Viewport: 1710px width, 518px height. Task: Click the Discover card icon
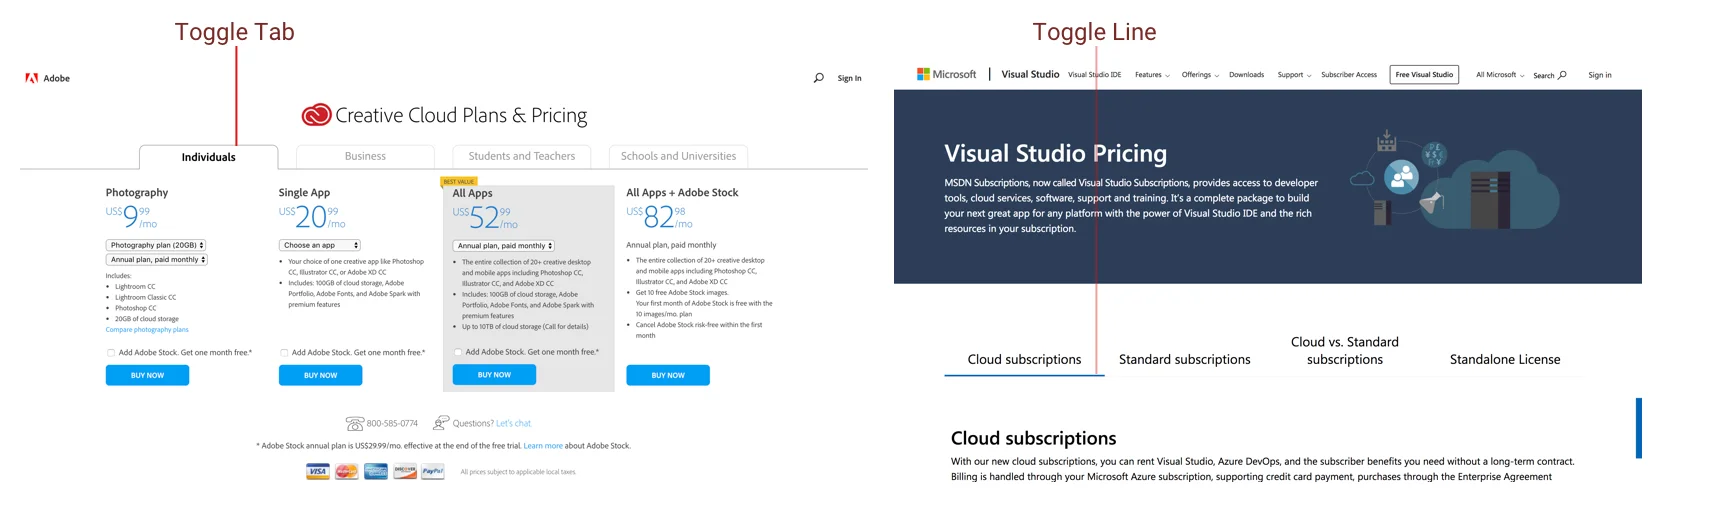(405, 471)
